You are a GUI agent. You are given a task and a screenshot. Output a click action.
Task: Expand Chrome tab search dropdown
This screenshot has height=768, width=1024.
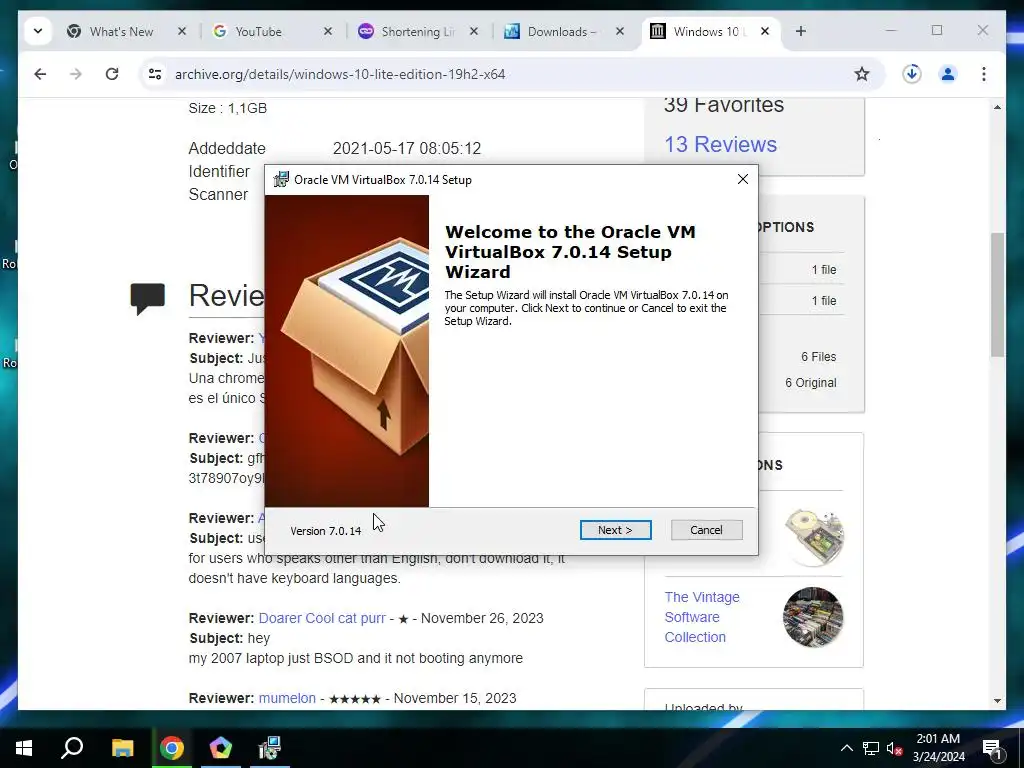[x=38, y=31]
